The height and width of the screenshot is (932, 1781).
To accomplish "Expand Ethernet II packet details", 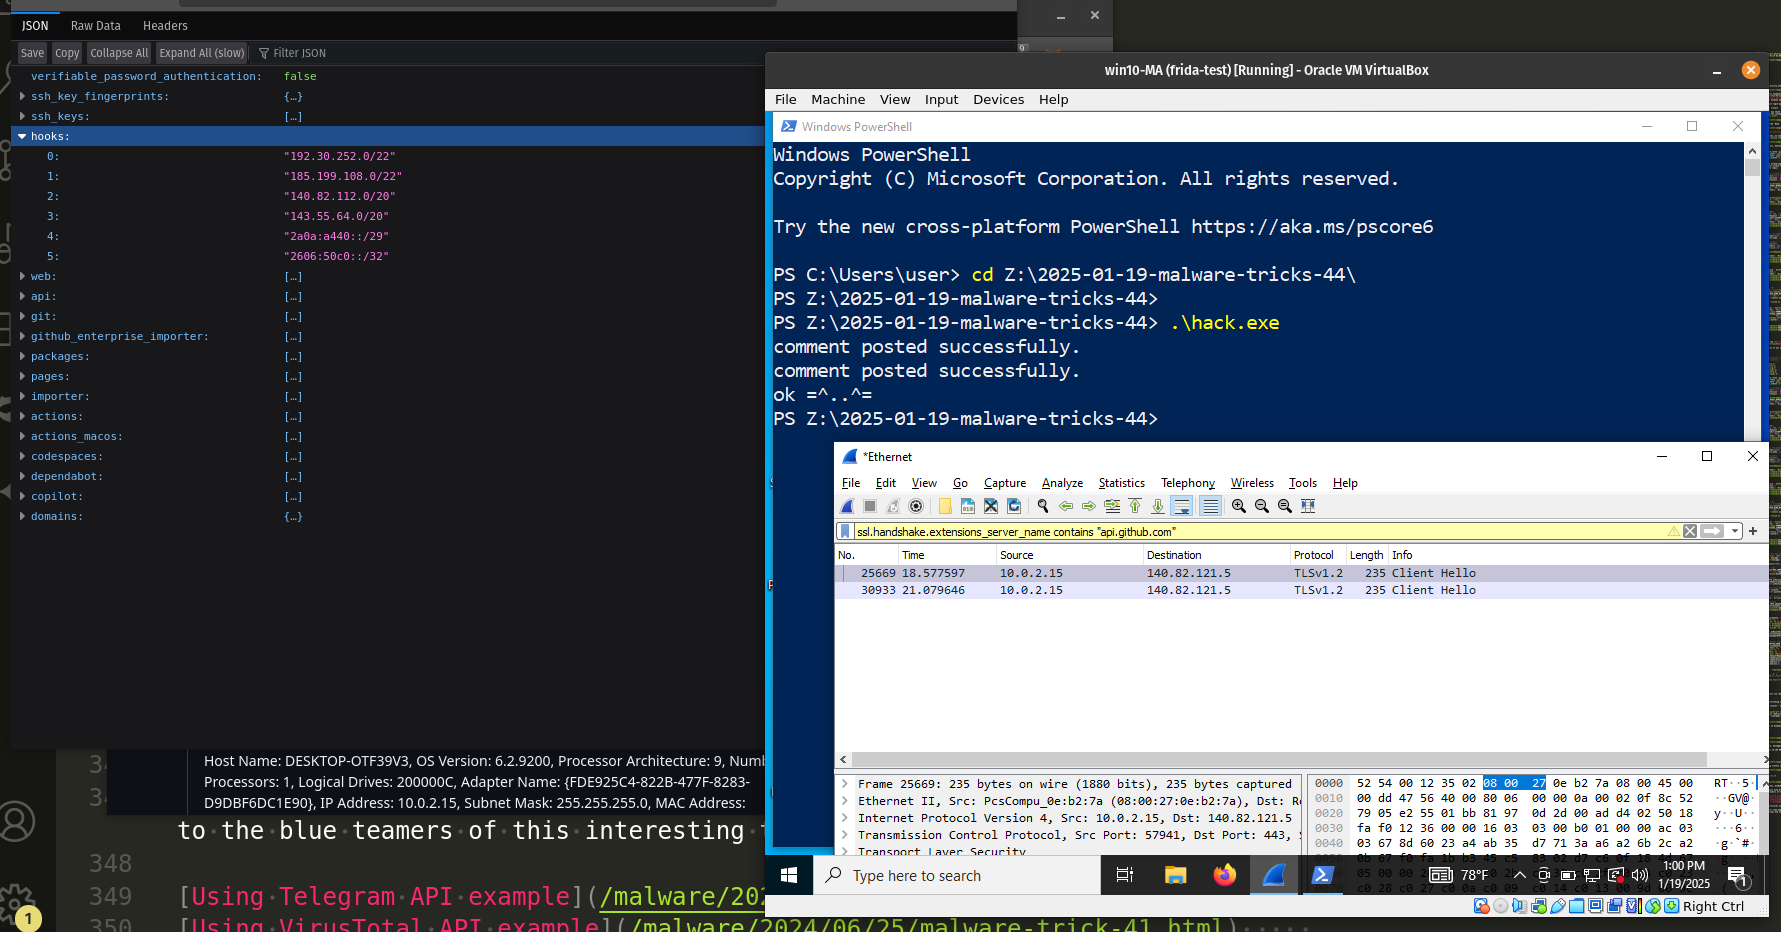I will pyautogui.click(x=845, y=801).
